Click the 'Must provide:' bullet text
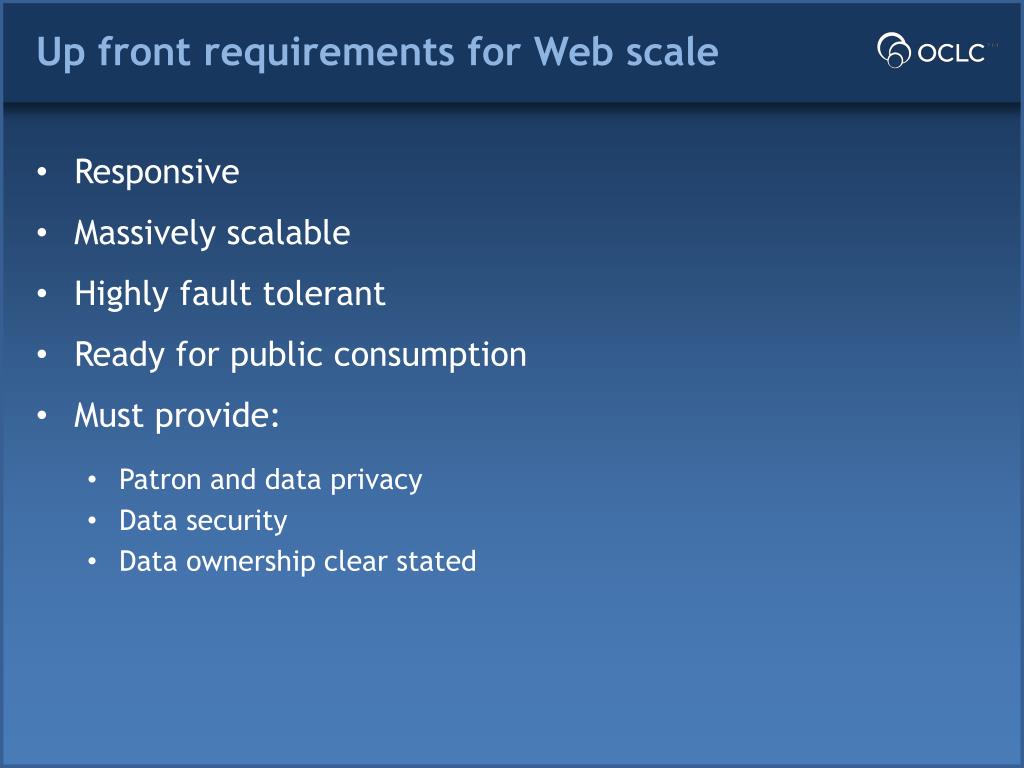 pyautogui.click(x=177, y=415)
